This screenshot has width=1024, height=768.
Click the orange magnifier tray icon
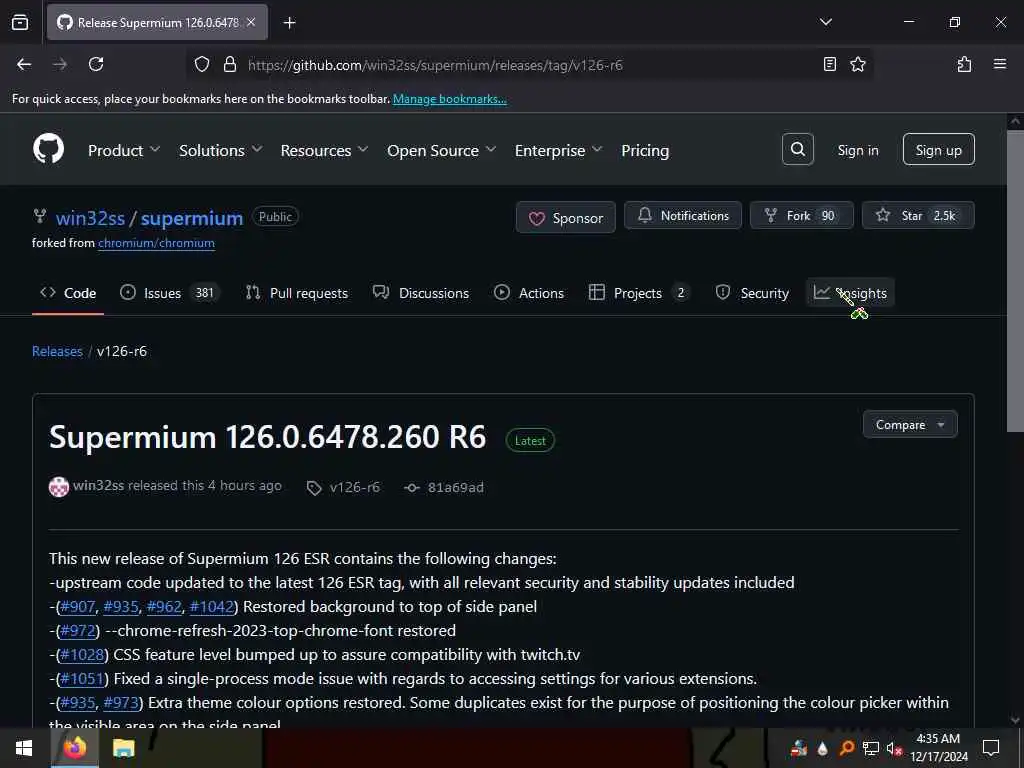click(x=846, y=748)
